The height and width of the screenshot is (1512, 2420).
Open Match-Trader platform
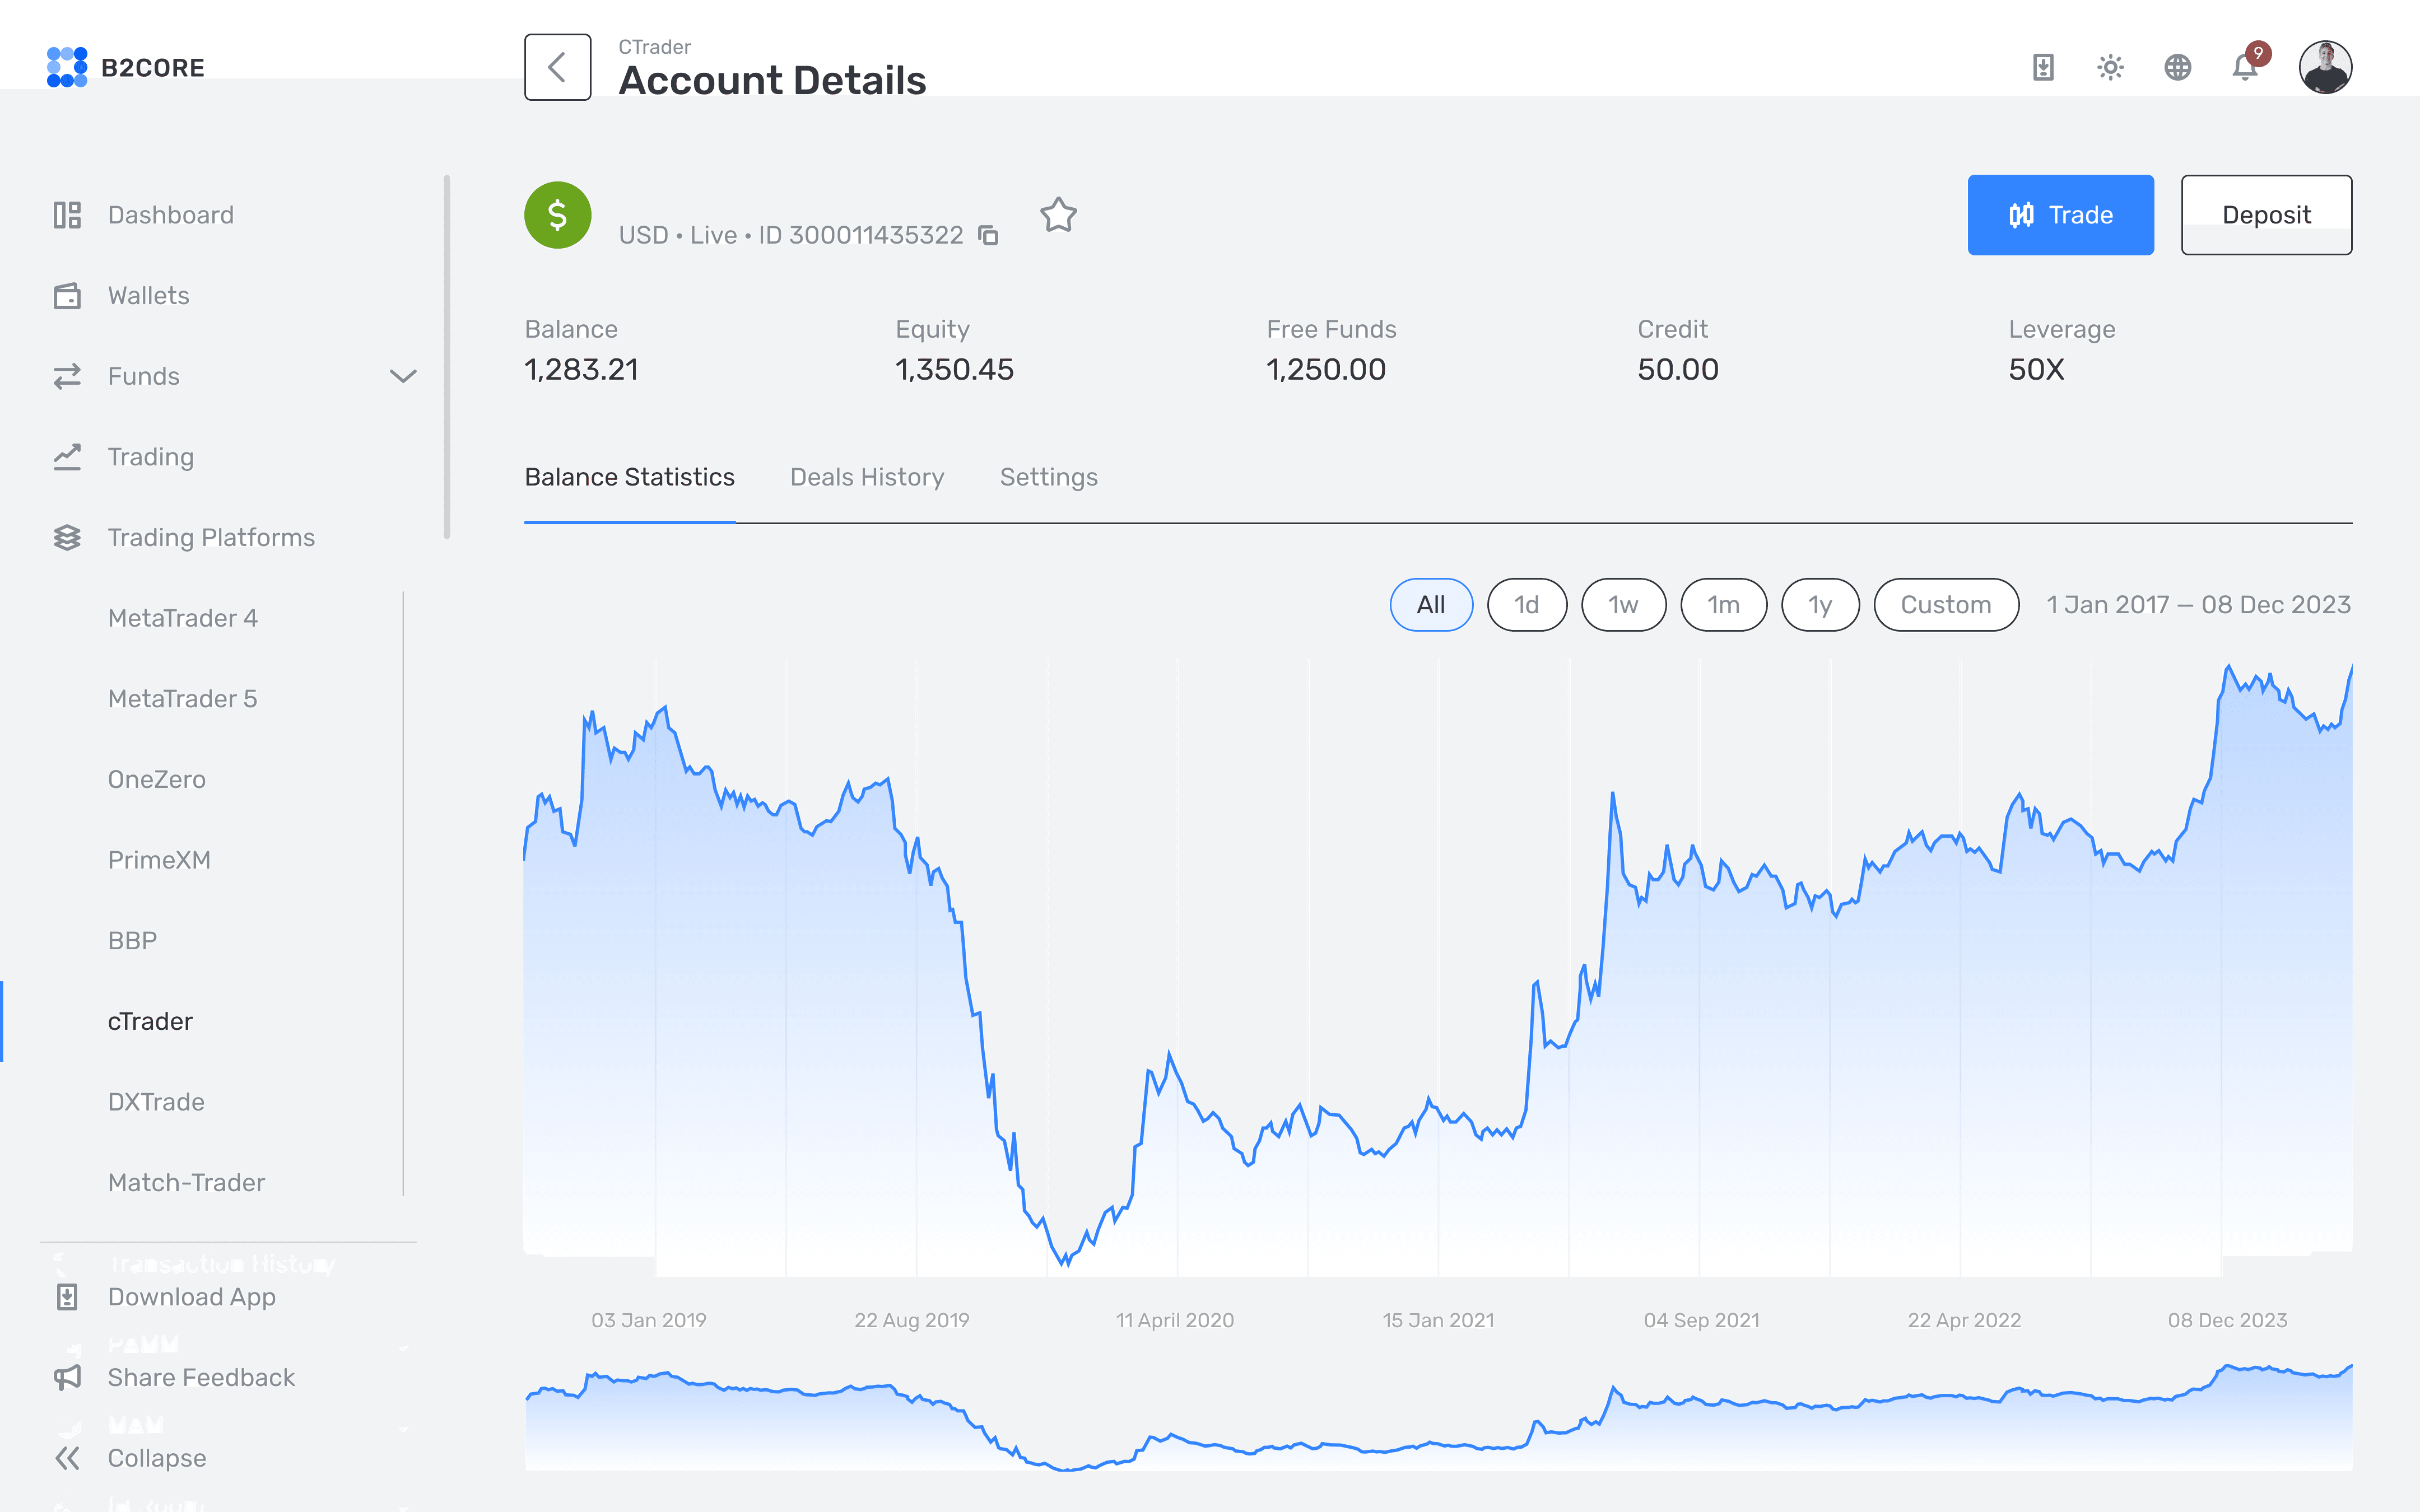186,1183
